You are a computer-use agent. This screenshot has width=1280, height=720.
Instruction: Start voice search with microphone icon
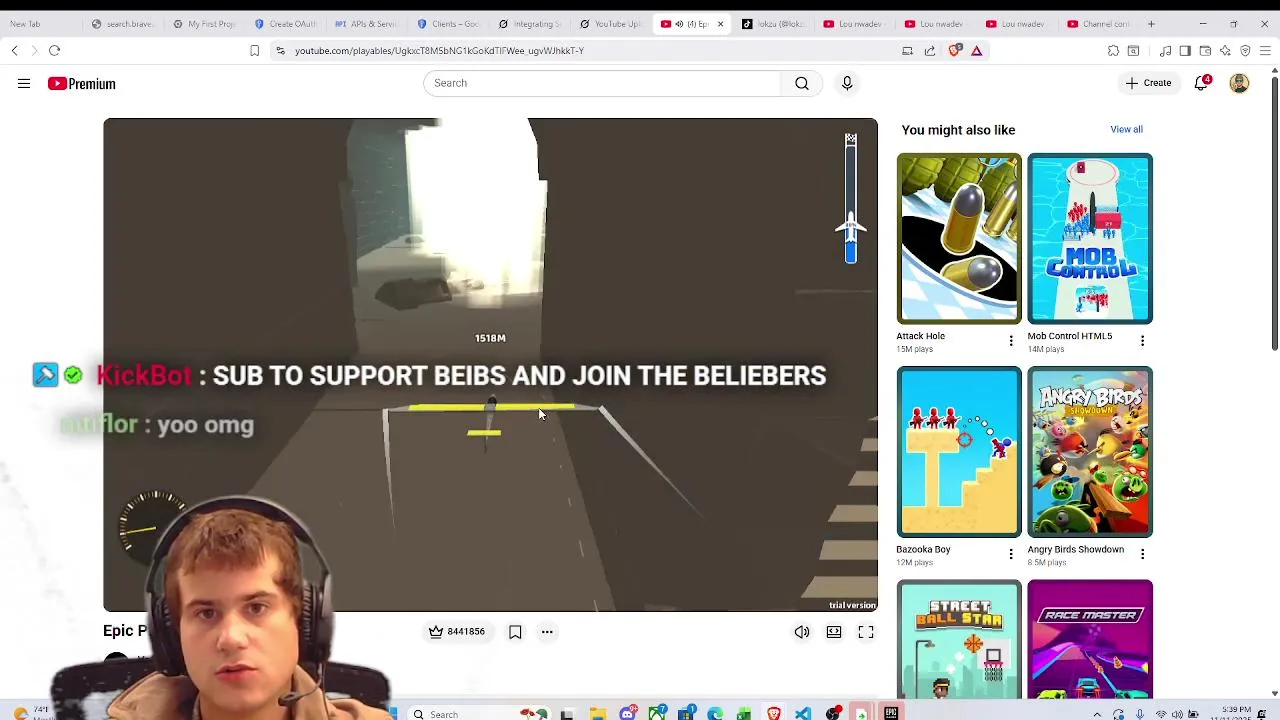(847, 83)
